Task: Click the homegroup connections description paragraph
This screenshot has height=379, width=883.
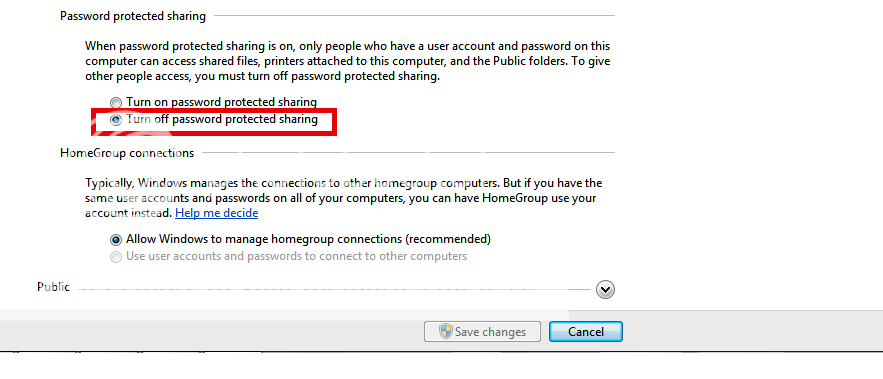Action: (344, 198)
